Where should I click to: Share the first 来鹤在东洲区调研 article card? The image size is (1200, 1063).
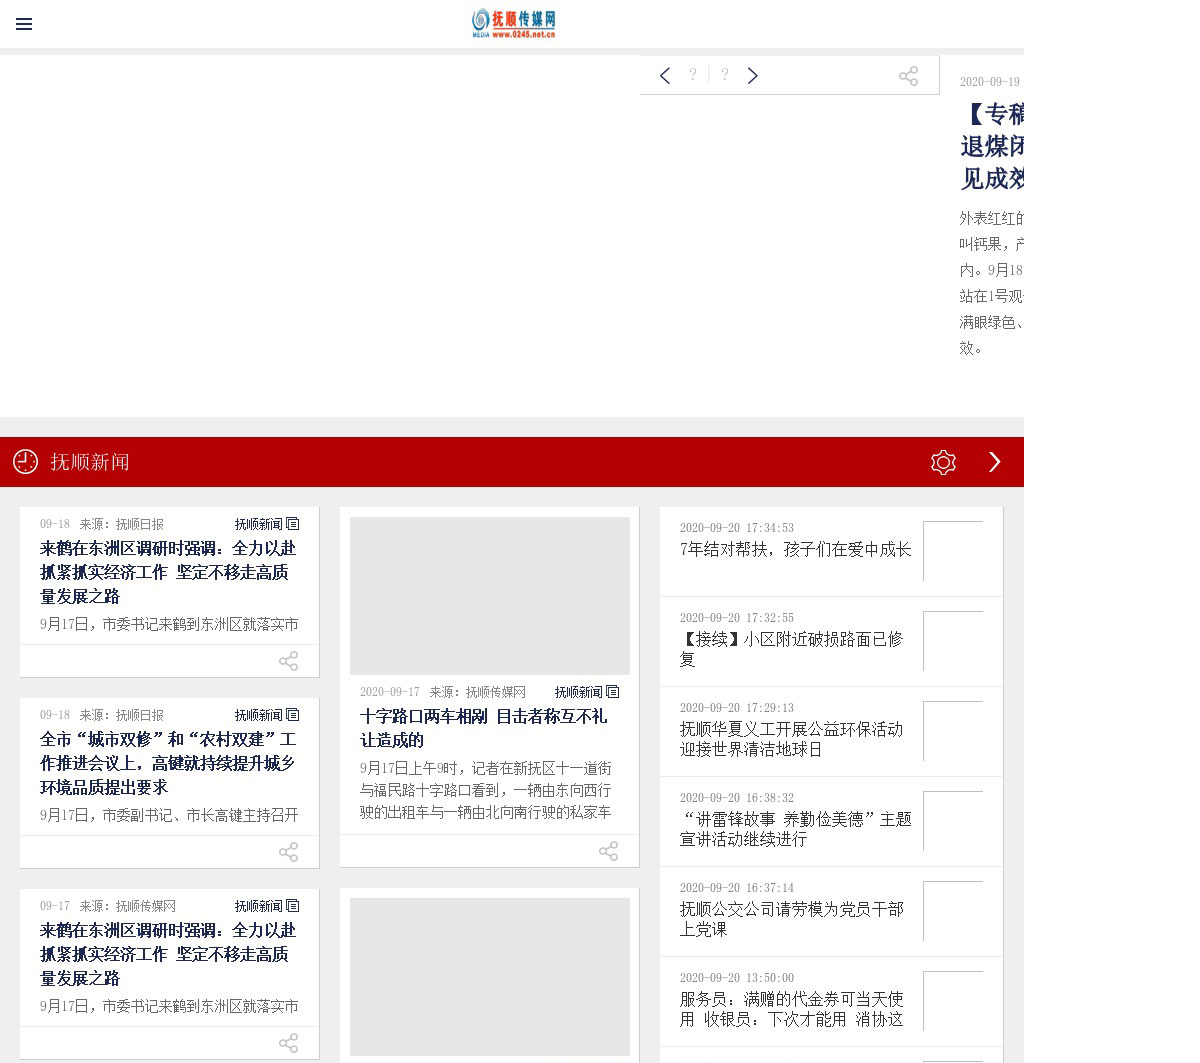click(288, 661)
